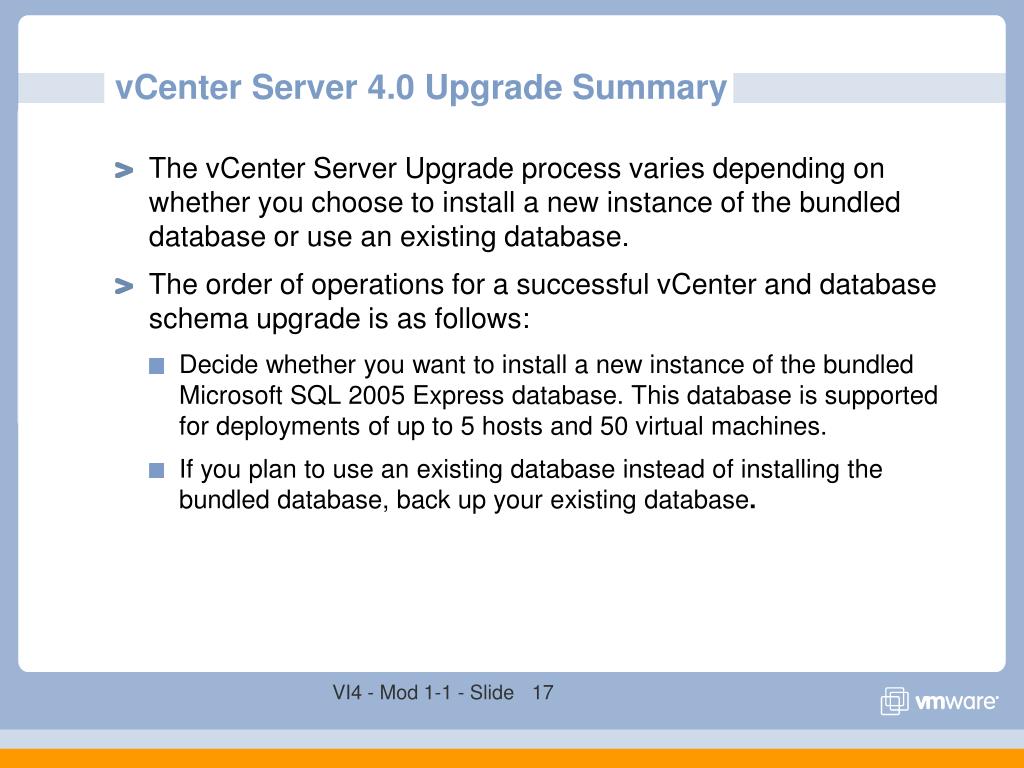Click the line 'database or use an existing database.'

pos(389,237)
